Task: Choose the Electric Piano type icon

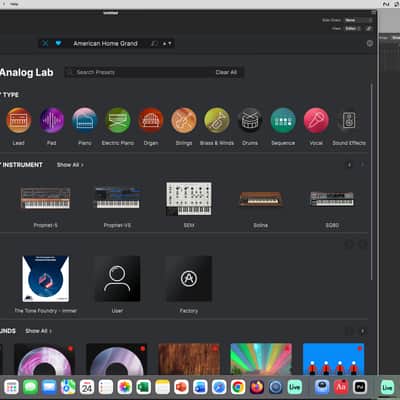Action: tap(118, 120)
